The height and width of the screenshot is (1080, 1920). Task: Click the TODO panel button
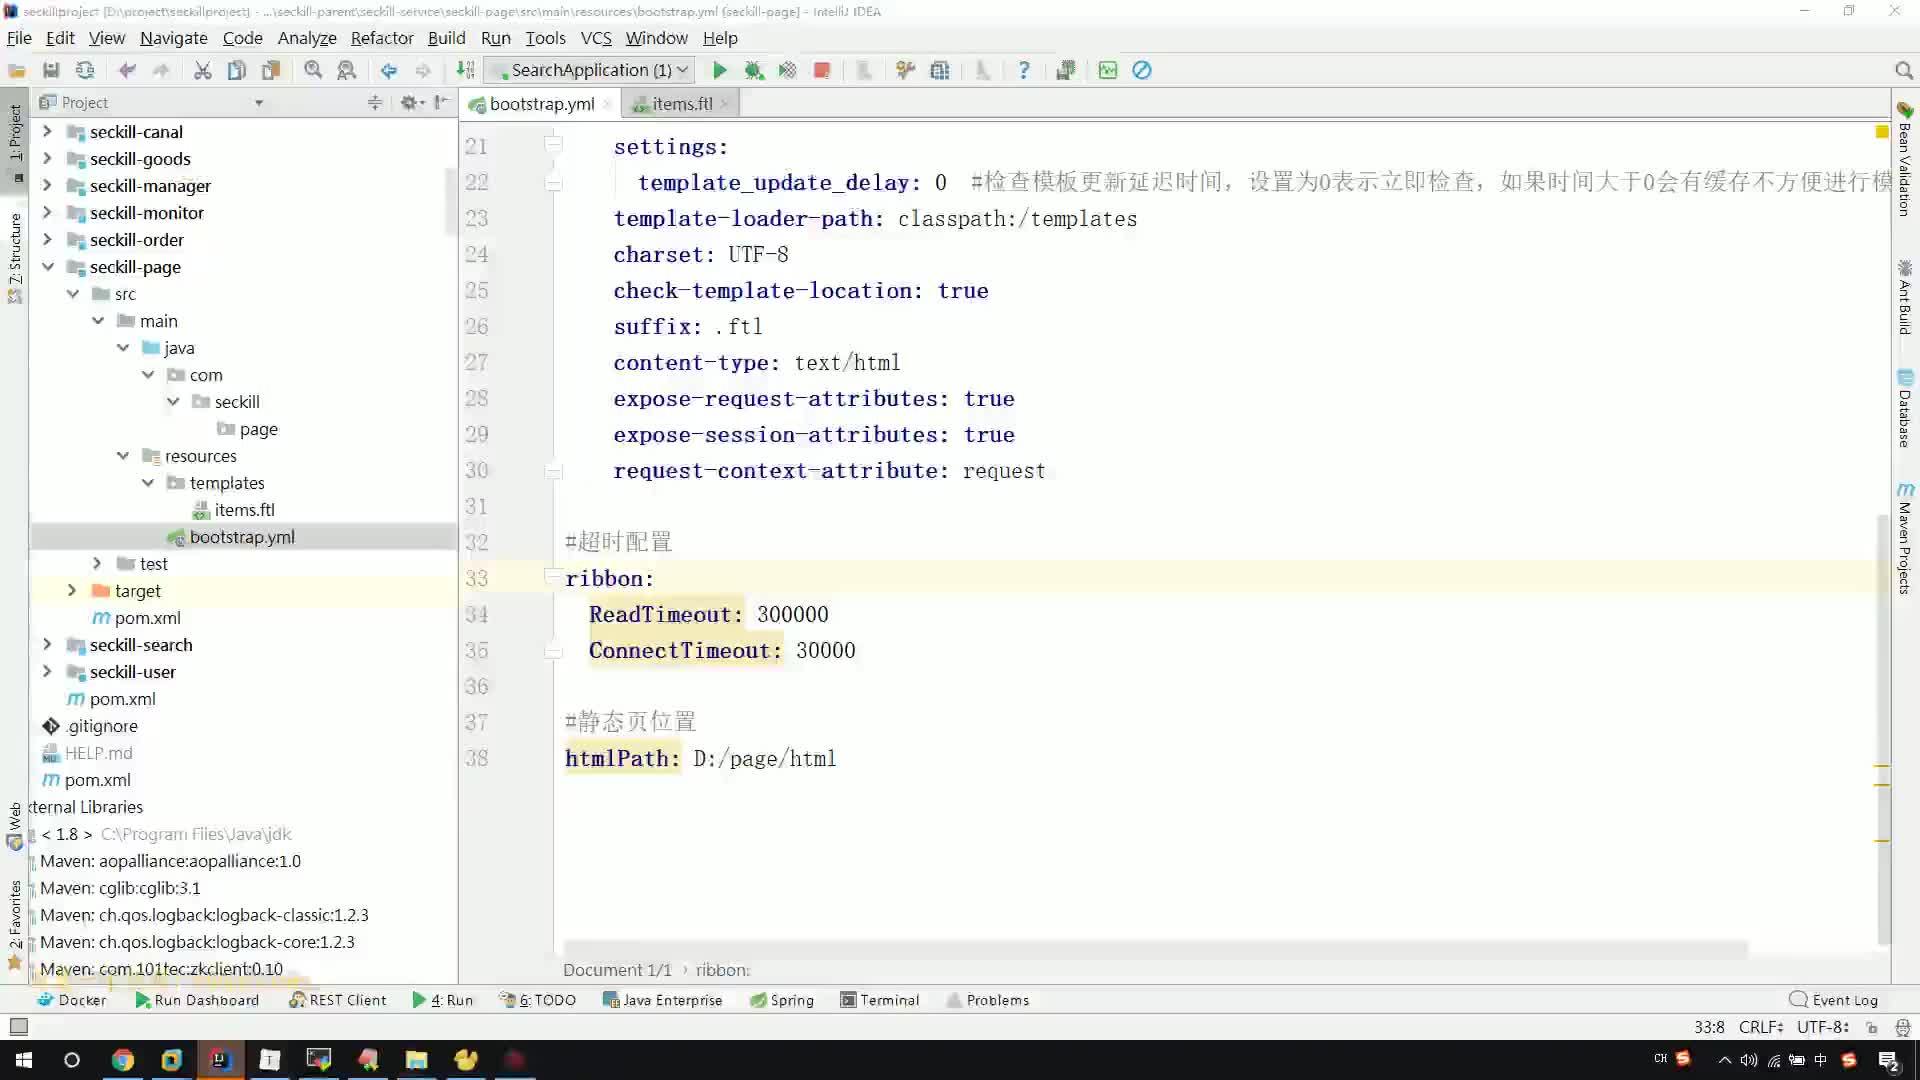[x=546, y=1000]
